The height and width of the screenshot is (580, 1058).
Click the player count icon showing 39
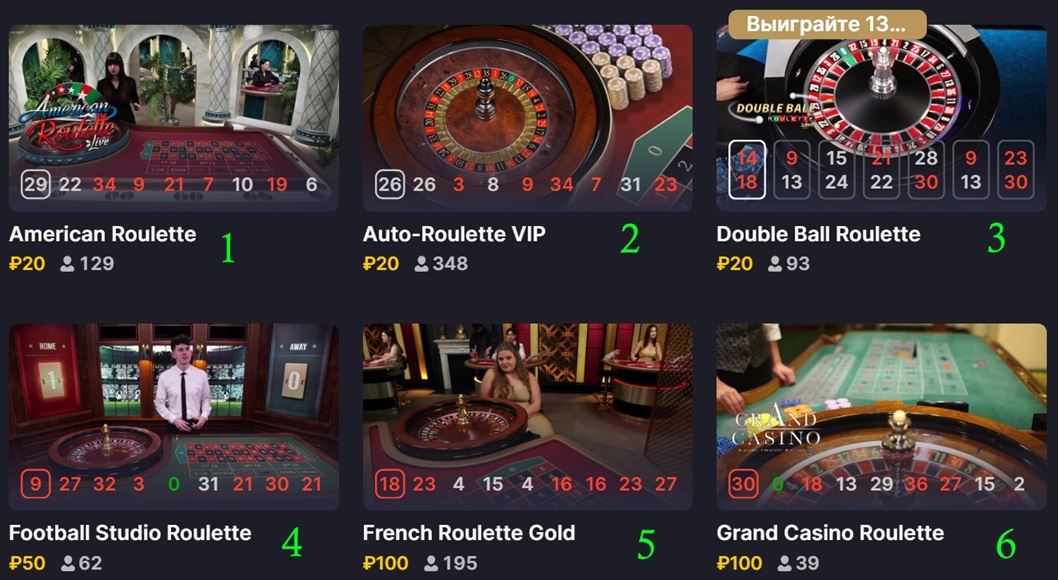[x=784, y=562]
